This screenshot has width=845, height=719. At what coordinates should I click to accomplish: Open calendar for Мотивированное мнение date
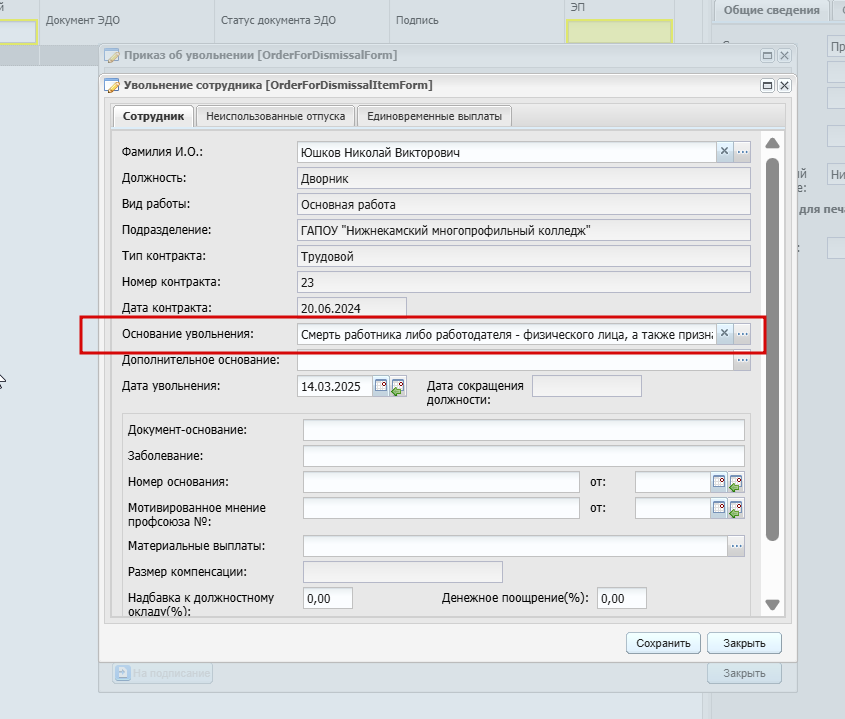[719, 508]
